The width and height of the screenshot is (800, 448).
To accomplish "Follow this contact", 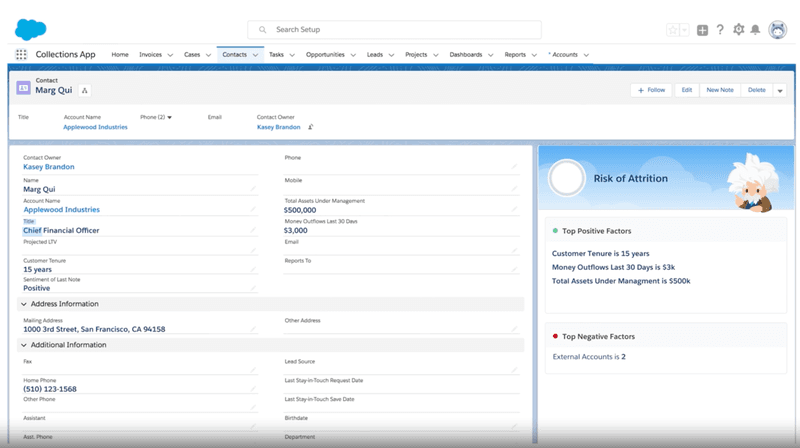I will coord(651,90).
